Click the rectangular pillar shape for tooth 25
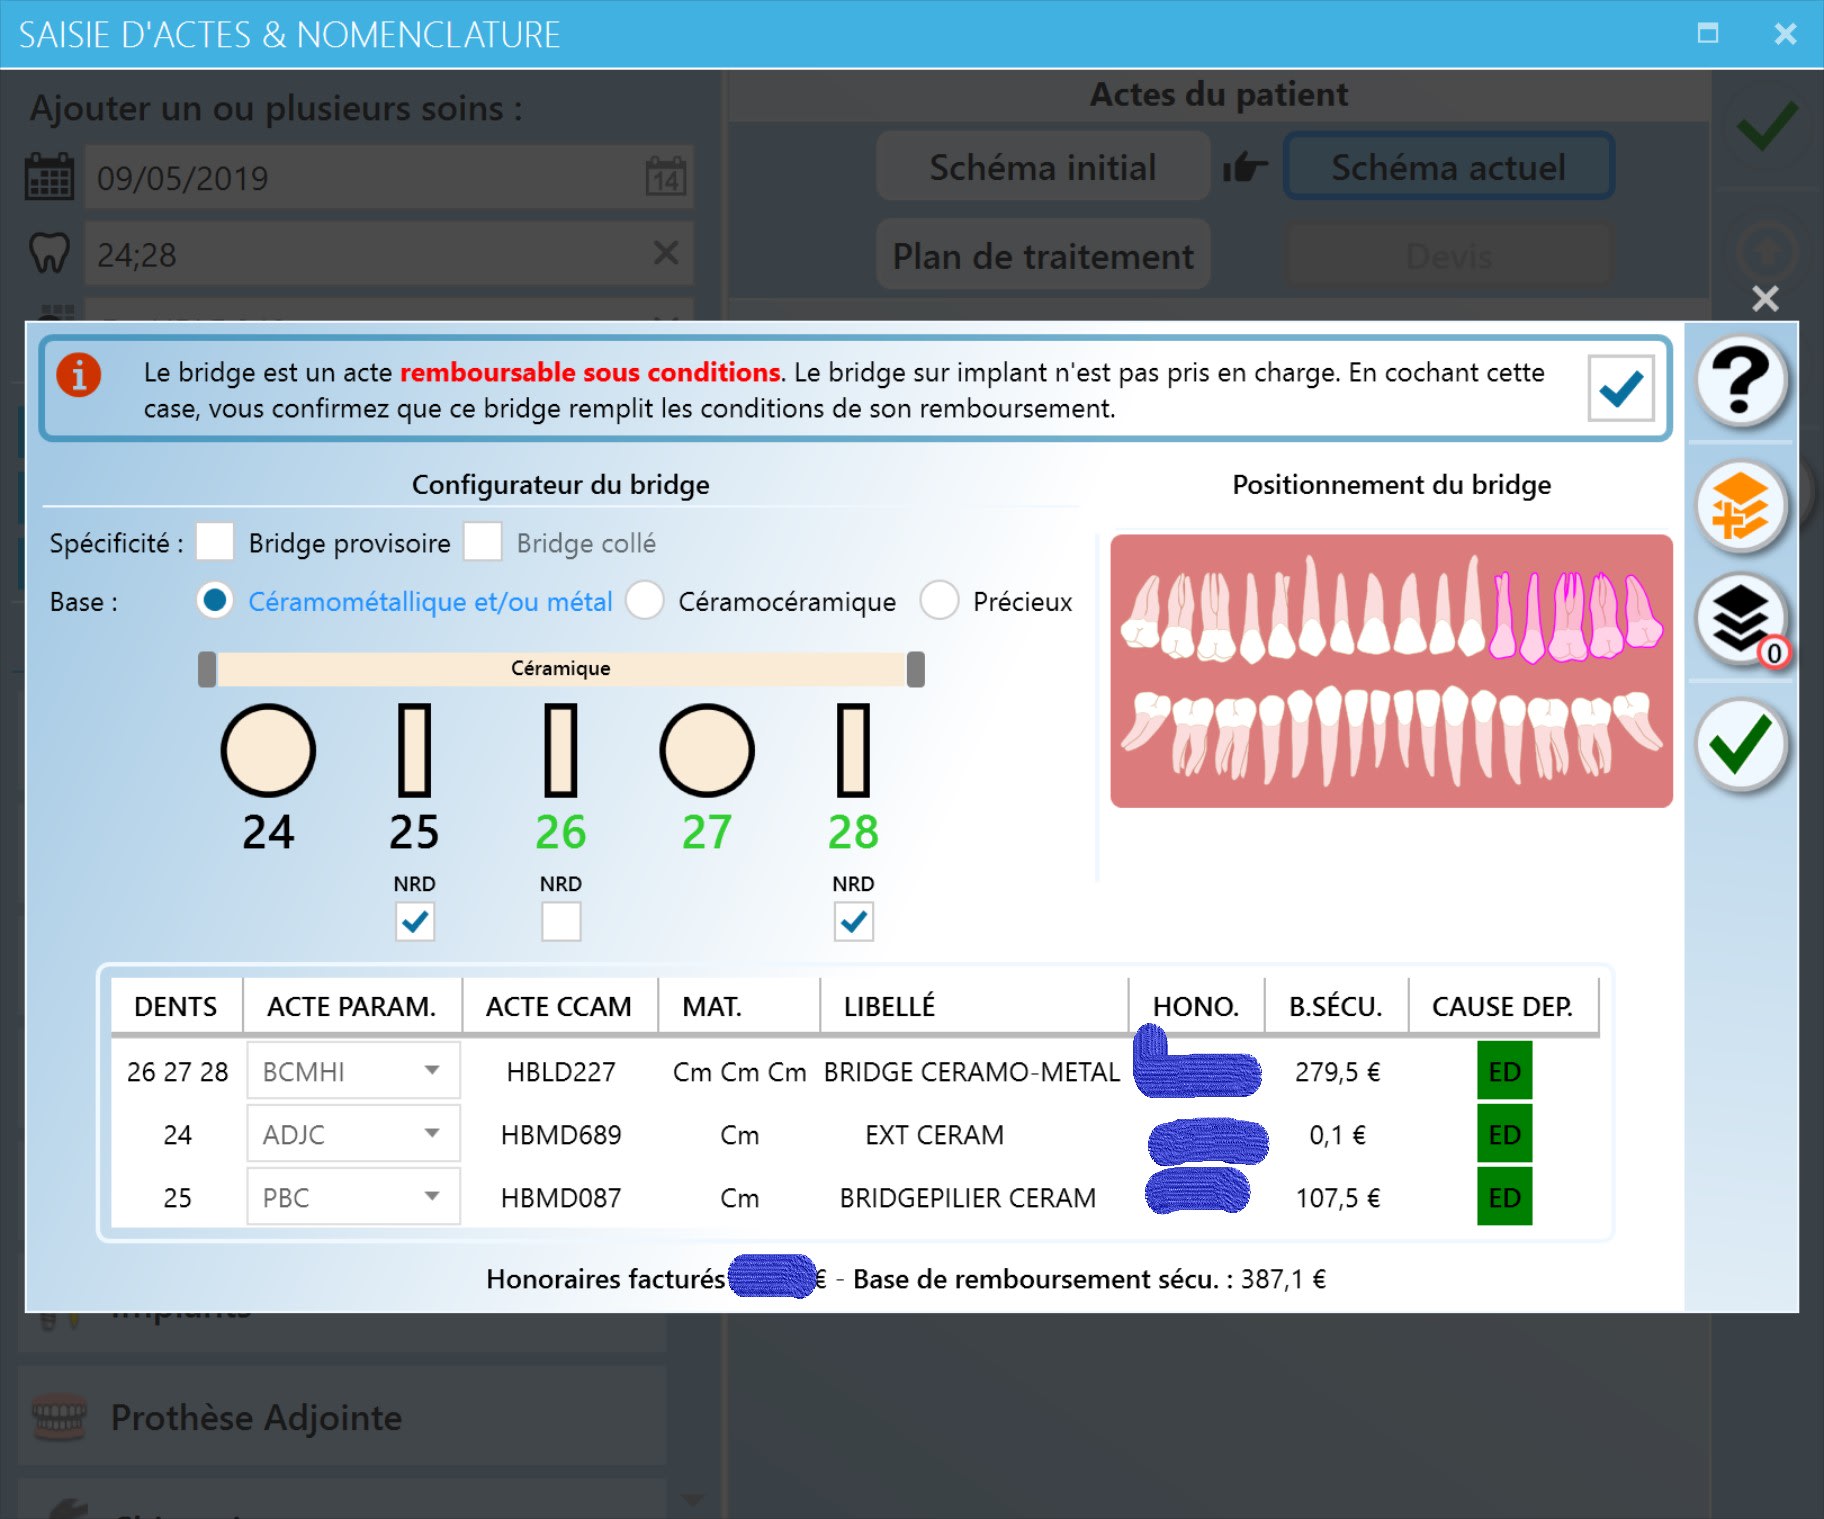Viewport: 1824px width, 1519px height. pos(414,750)
